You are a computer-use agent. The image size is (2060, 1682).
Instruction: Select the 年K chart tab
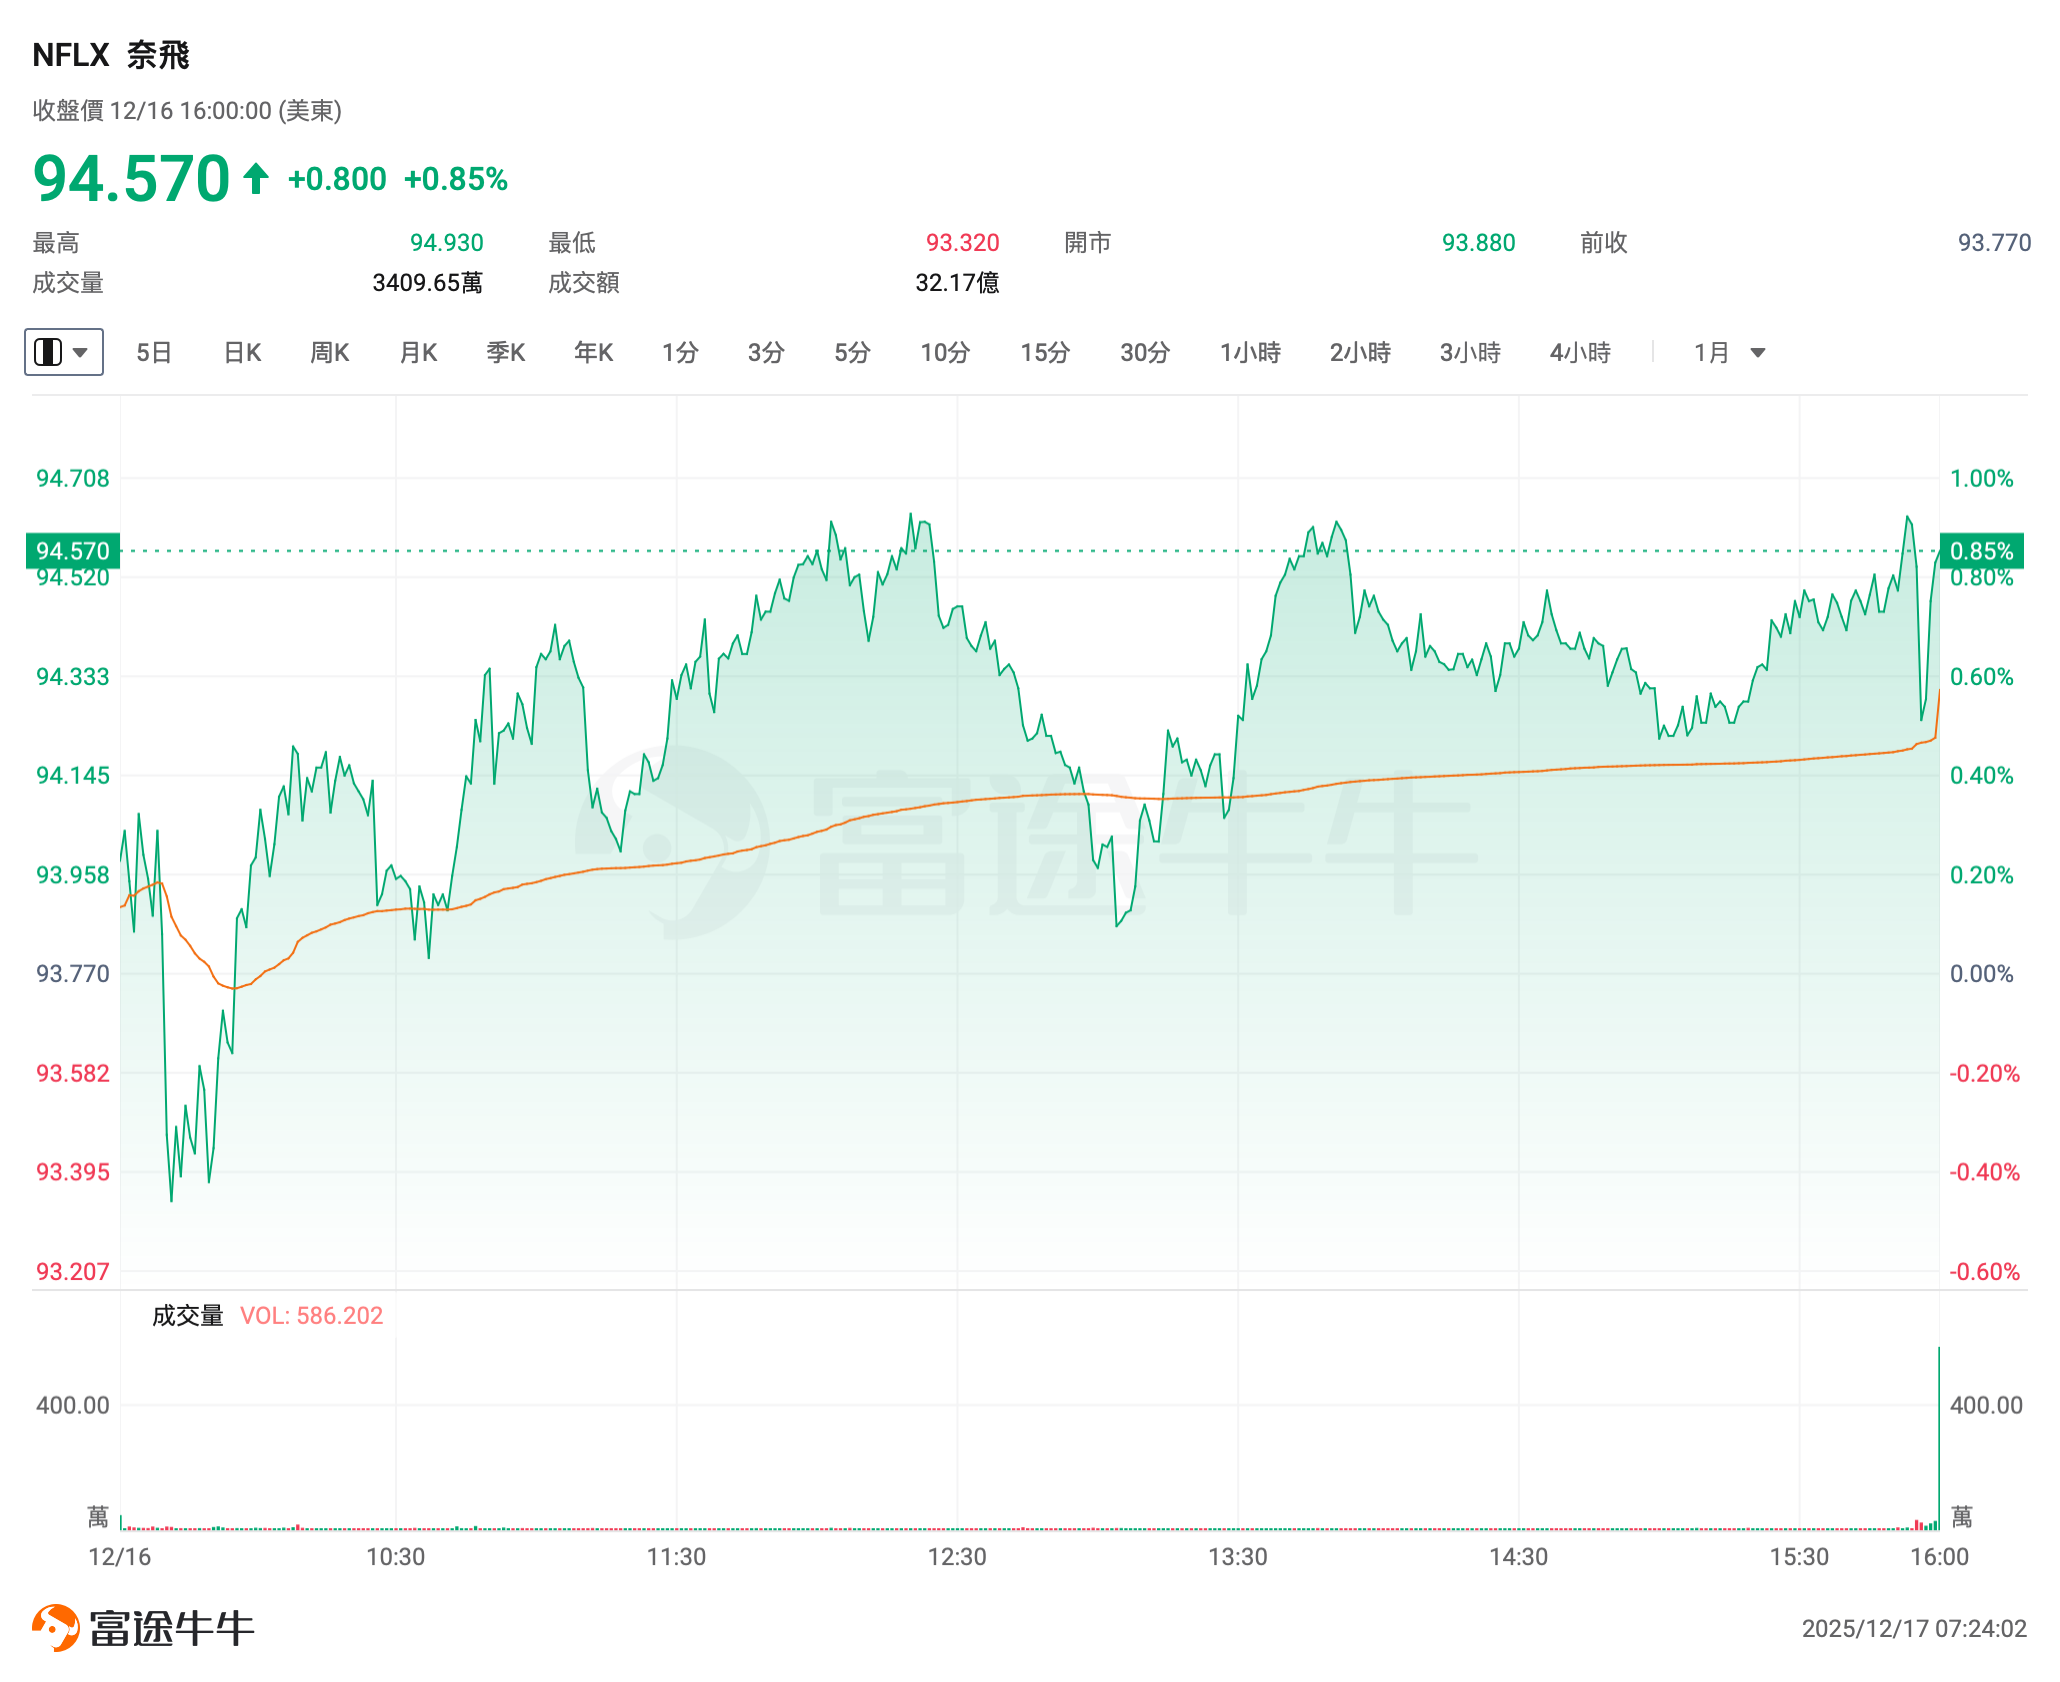point(593,353)
